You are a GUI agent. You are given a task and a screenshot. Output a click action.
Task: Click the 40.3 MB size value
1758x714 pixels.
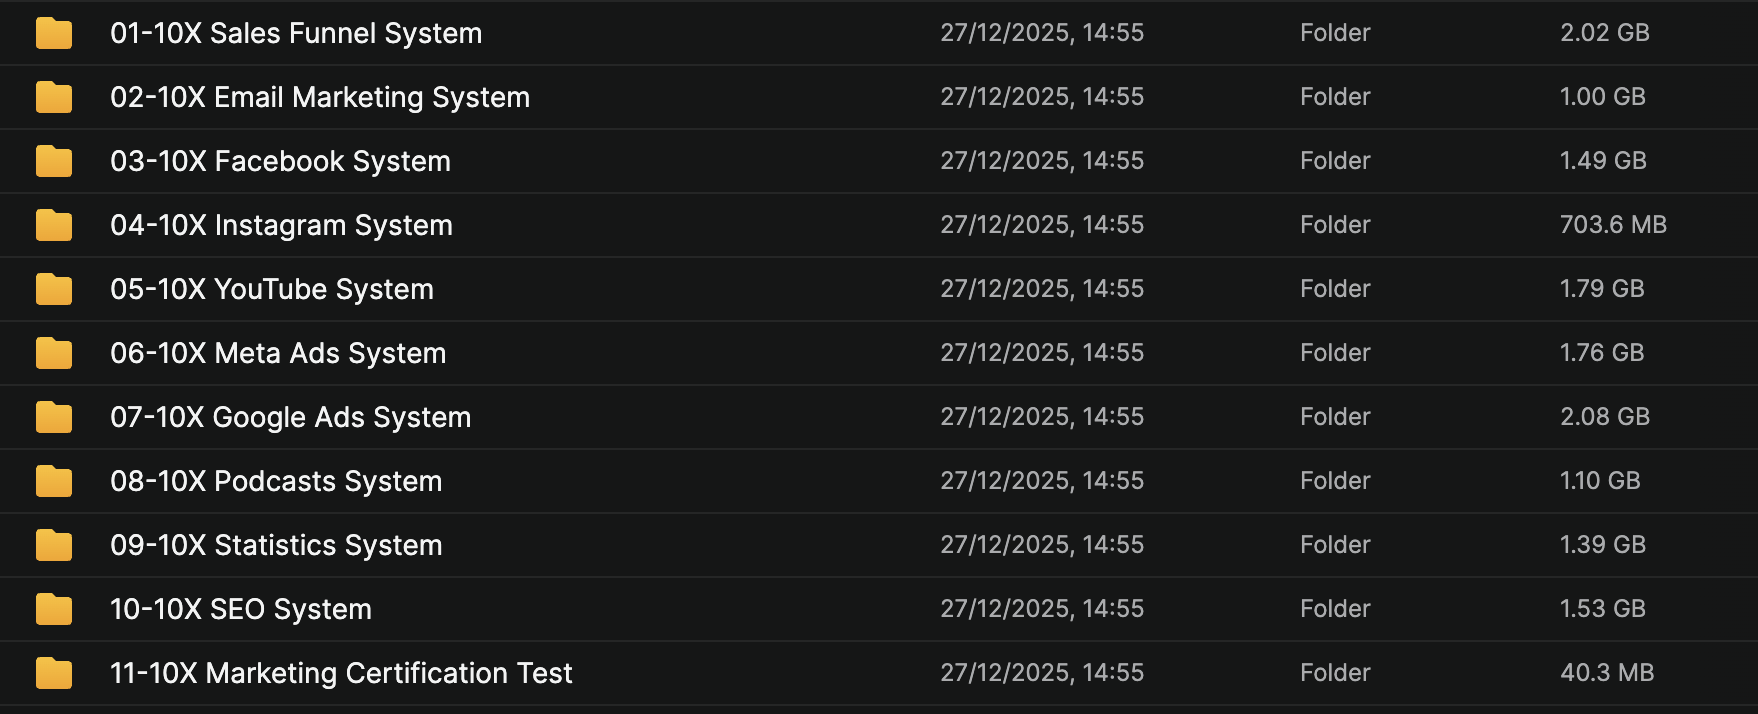point(1607,673)
